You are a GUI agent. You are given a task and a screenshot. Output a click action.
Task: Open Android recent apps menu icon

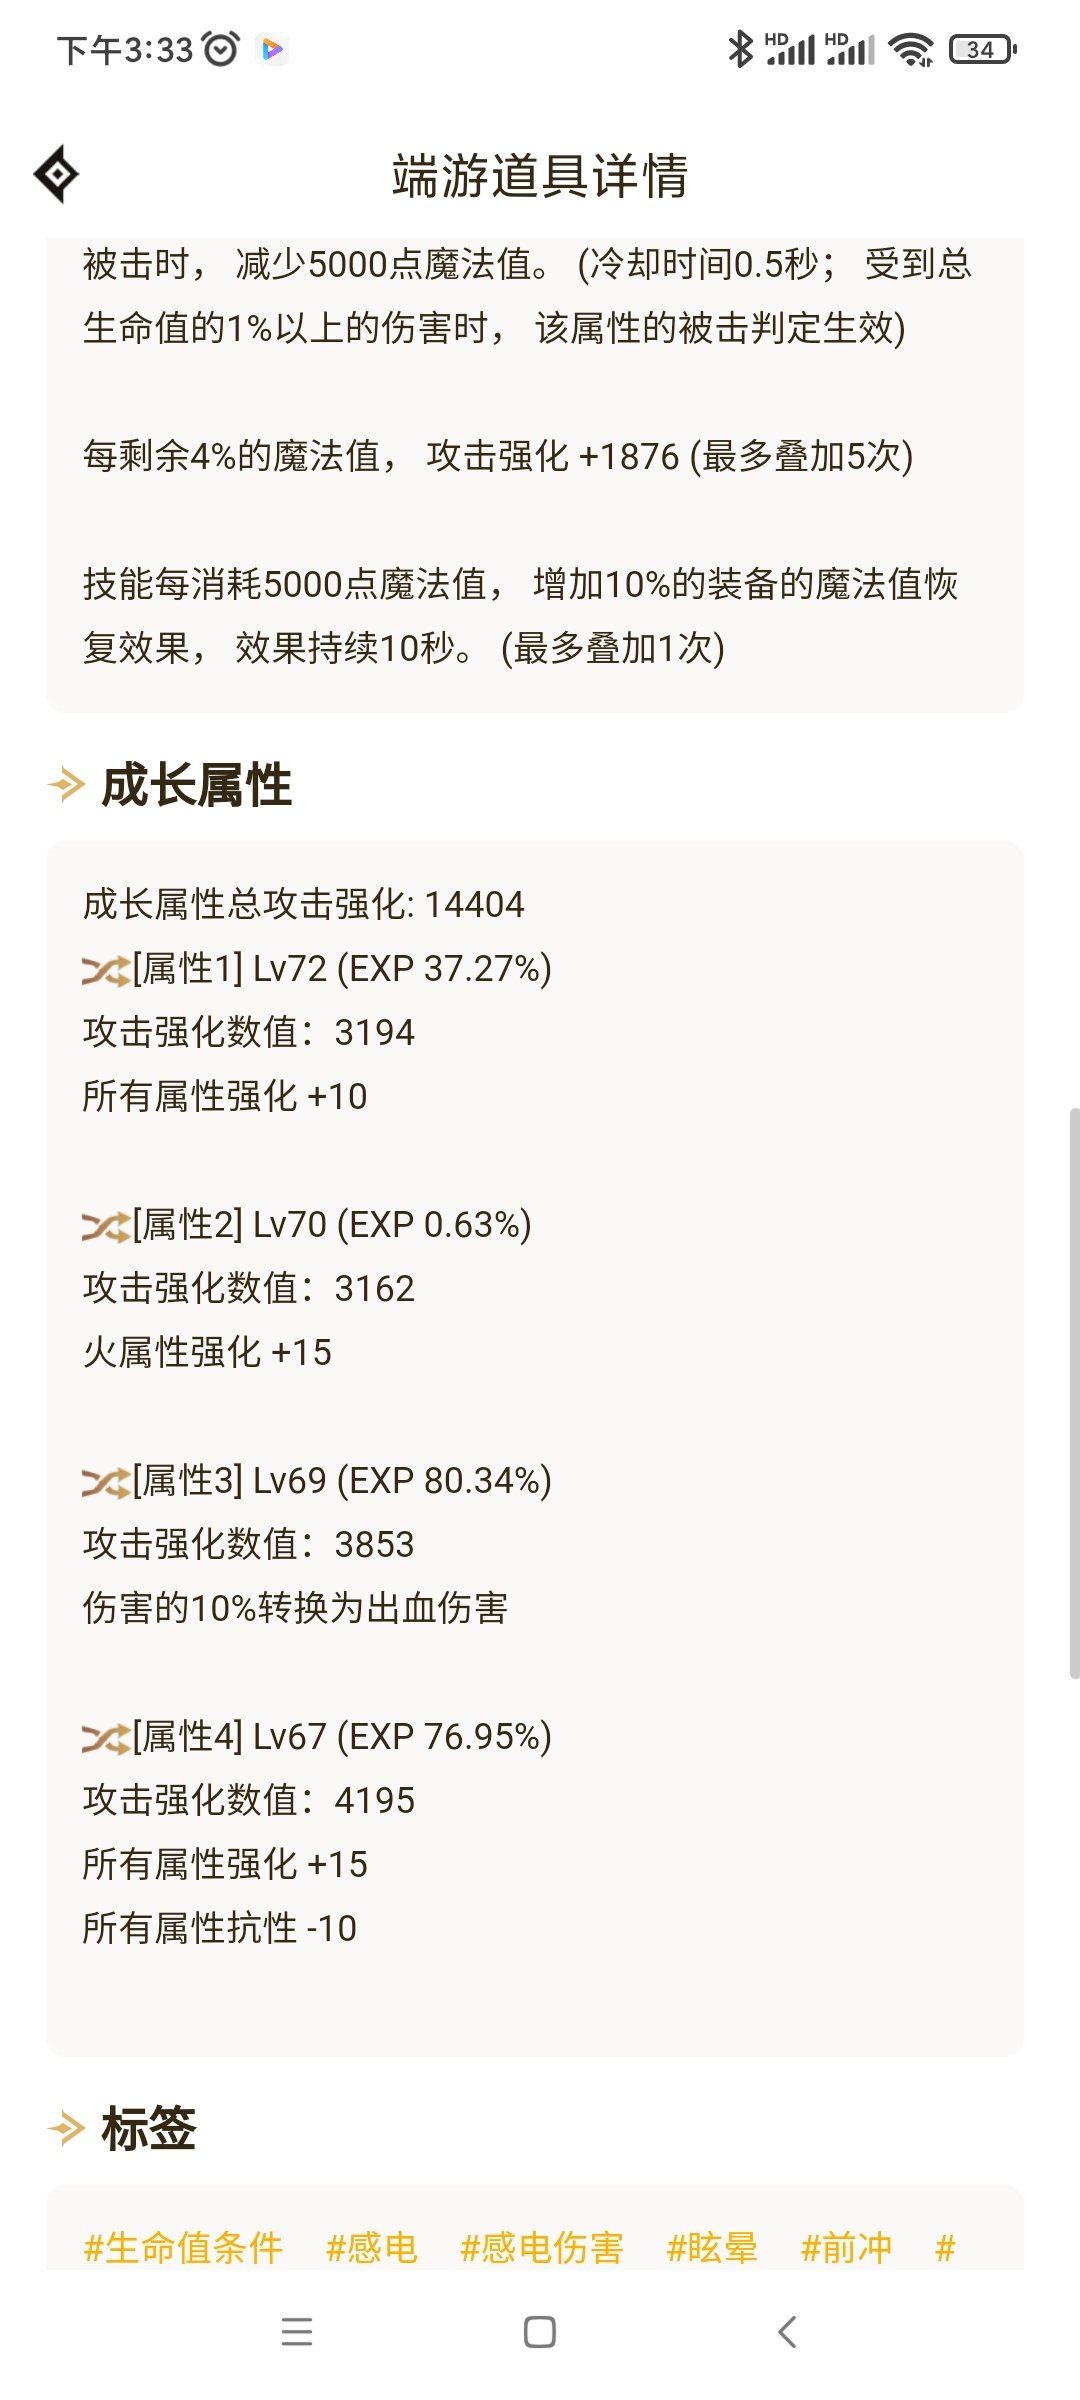pyautogui.click(x=297, y=2332)
